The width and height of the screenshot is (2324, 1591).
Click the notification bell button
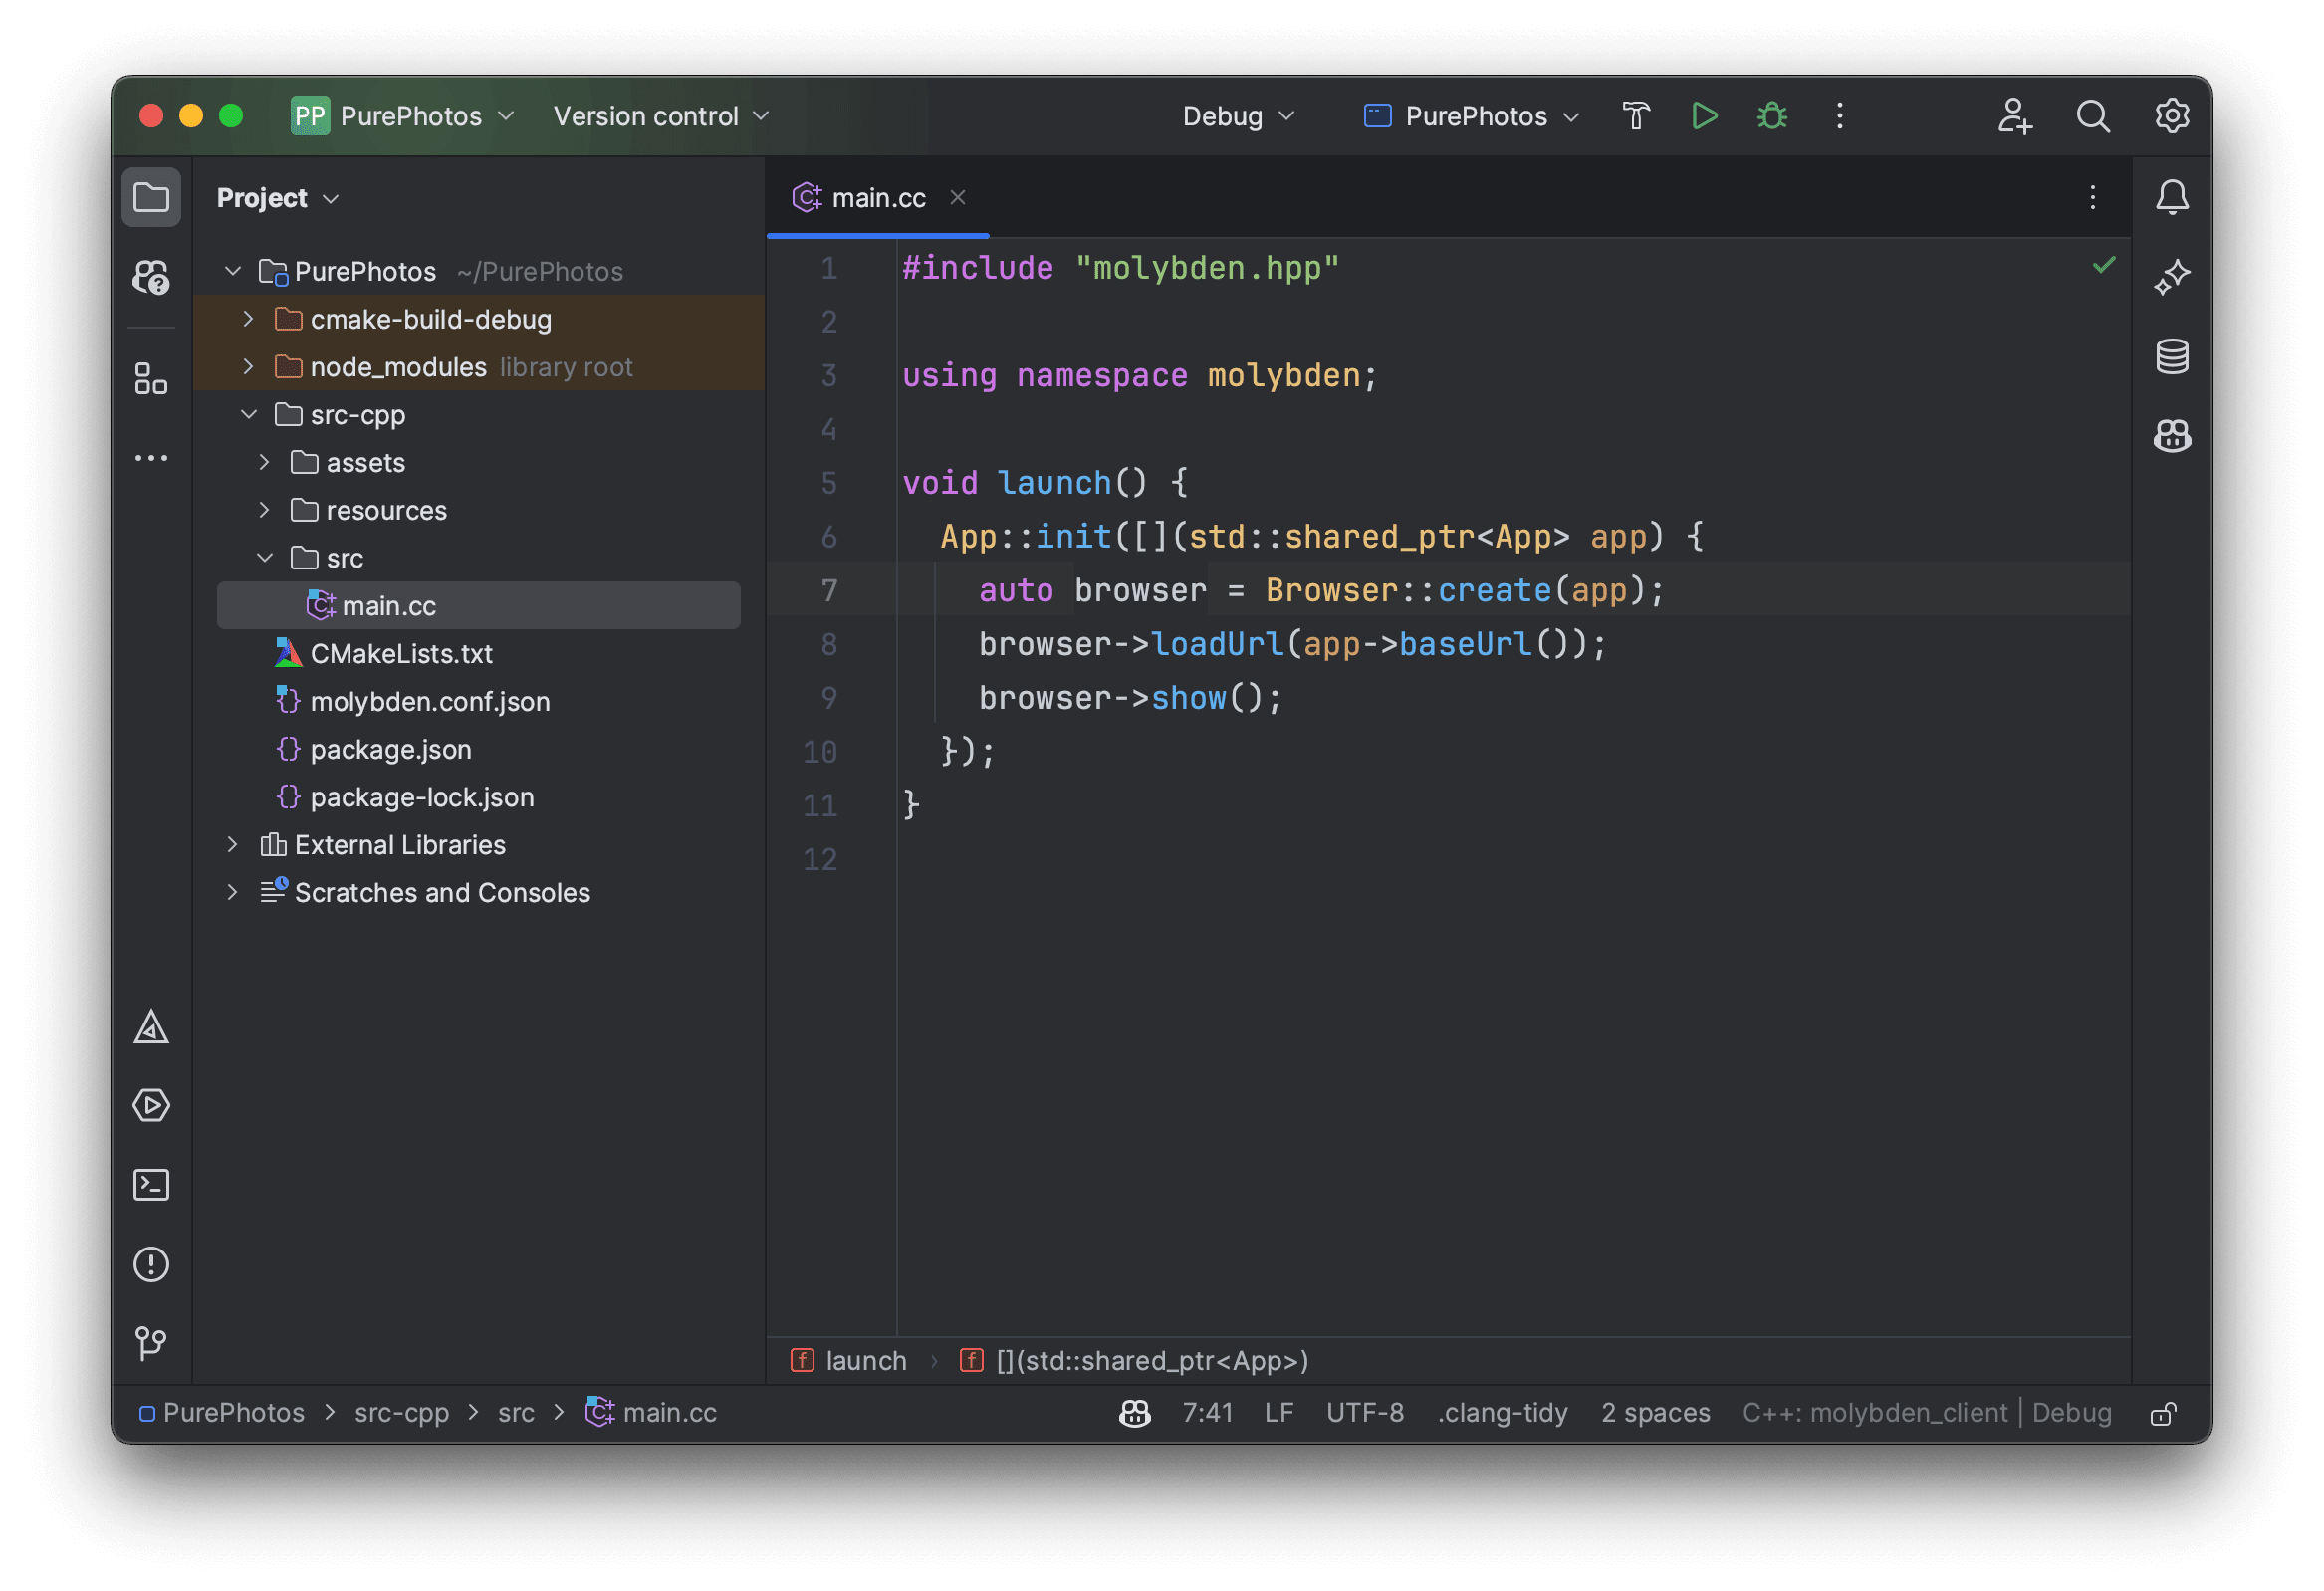(2171, 196)
